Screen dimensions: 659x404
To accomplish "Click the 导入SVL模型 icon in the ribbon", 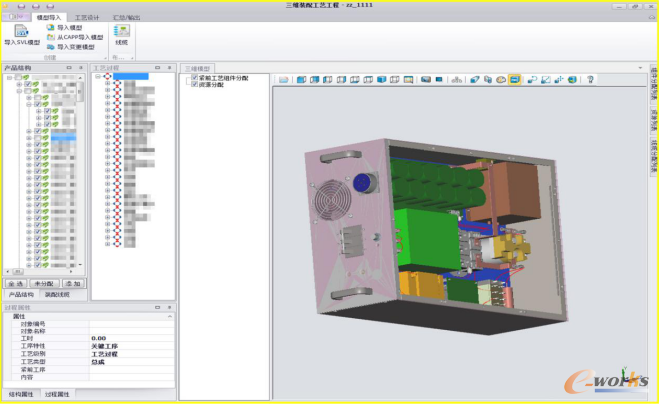I will click(x=21, y=32).
